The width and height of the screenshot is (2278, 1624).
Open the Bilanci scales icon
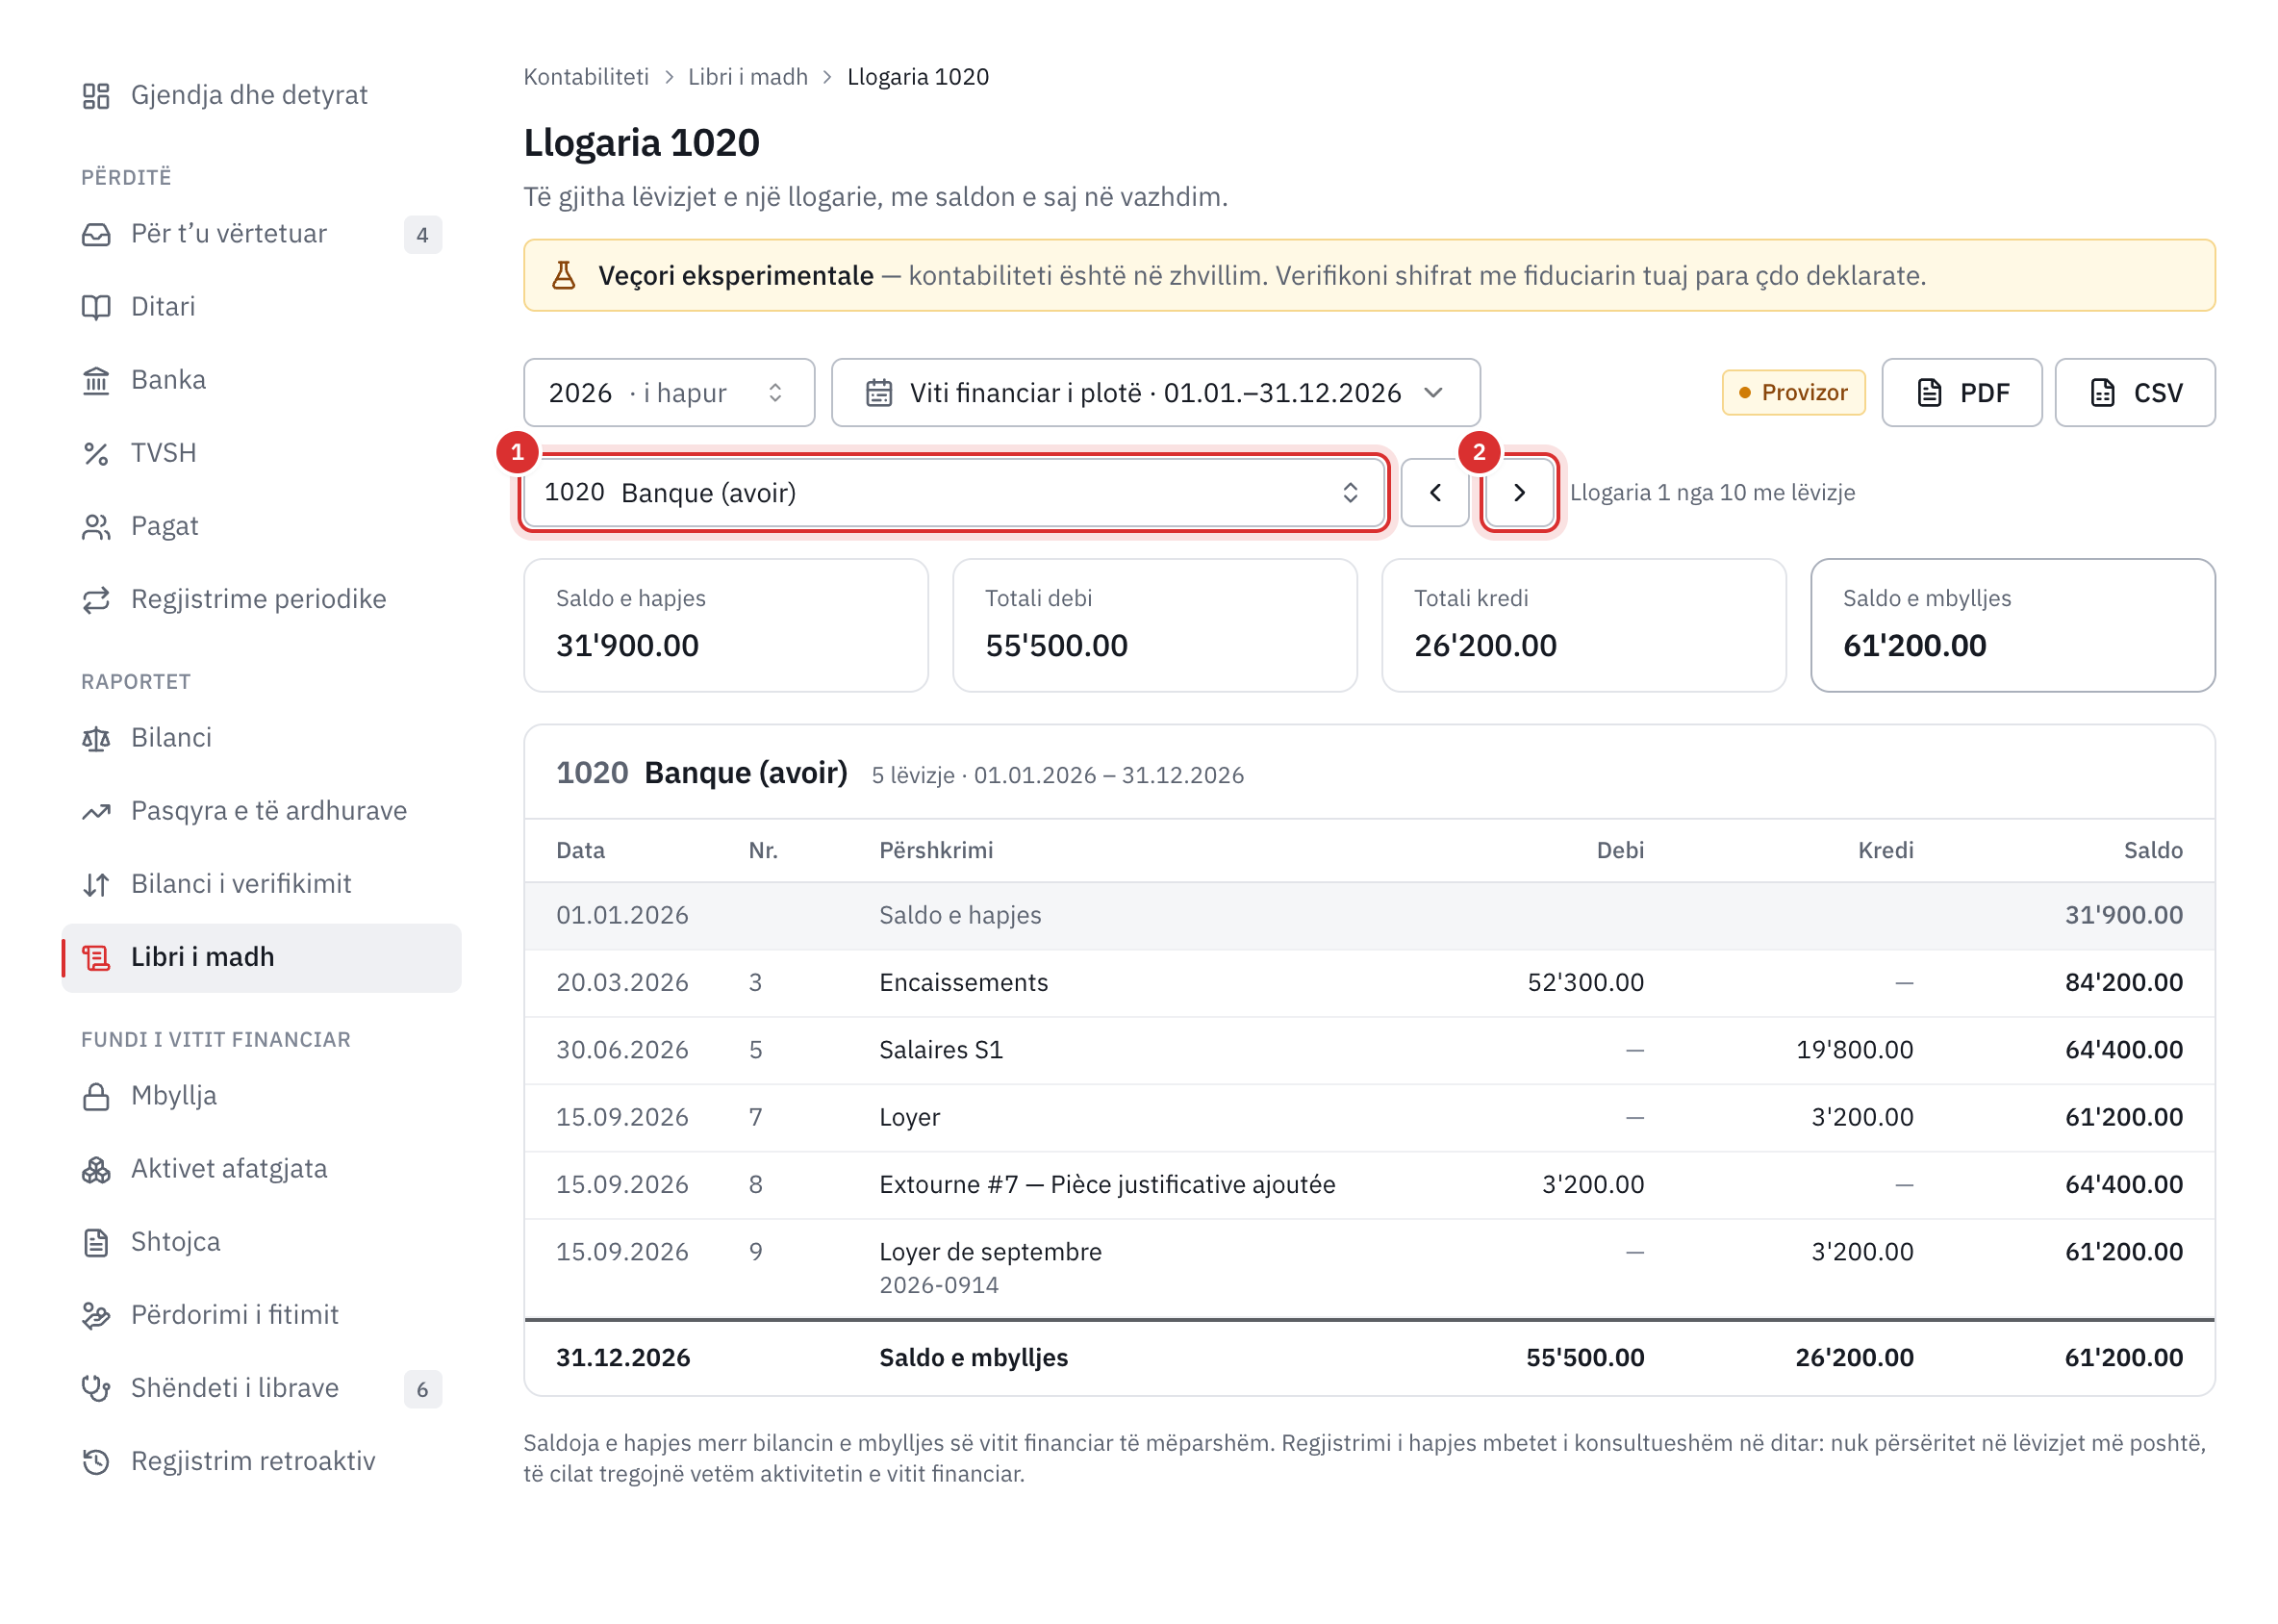tap(96, 738)
